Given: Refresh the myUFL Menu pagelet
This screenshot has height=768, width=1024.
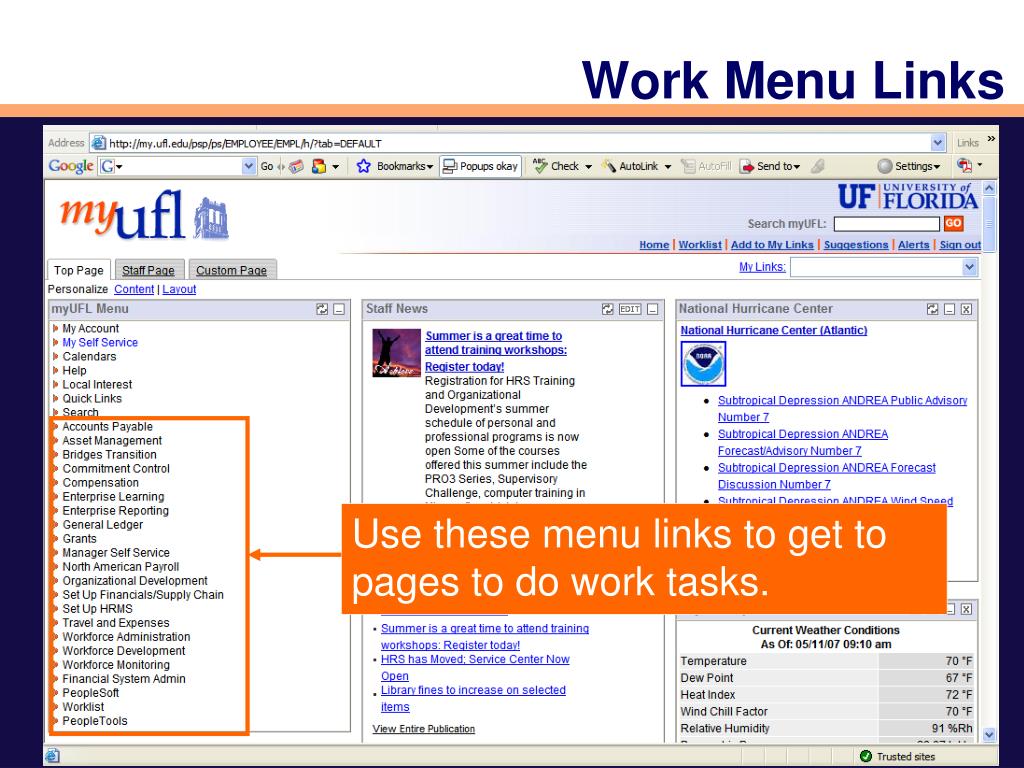Looking at the screenshot, I should 322,310.
